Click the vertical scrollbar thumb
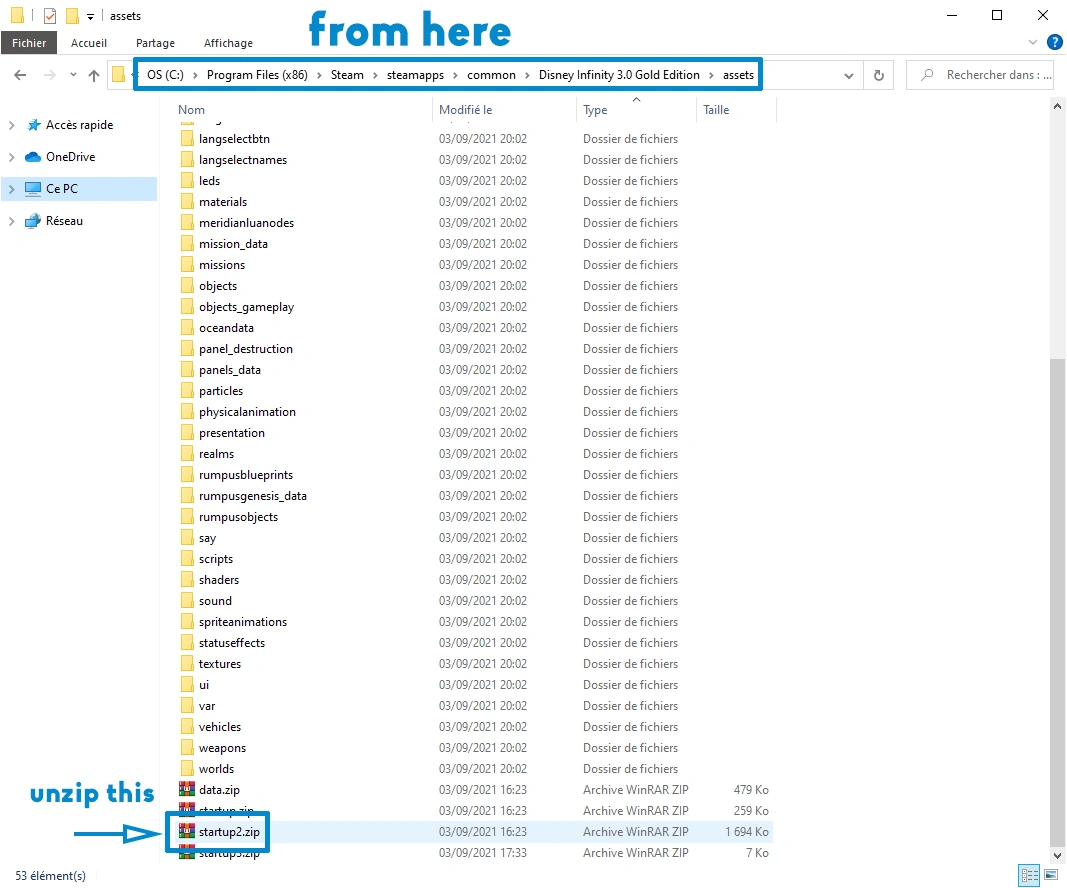 (1057, 602)
